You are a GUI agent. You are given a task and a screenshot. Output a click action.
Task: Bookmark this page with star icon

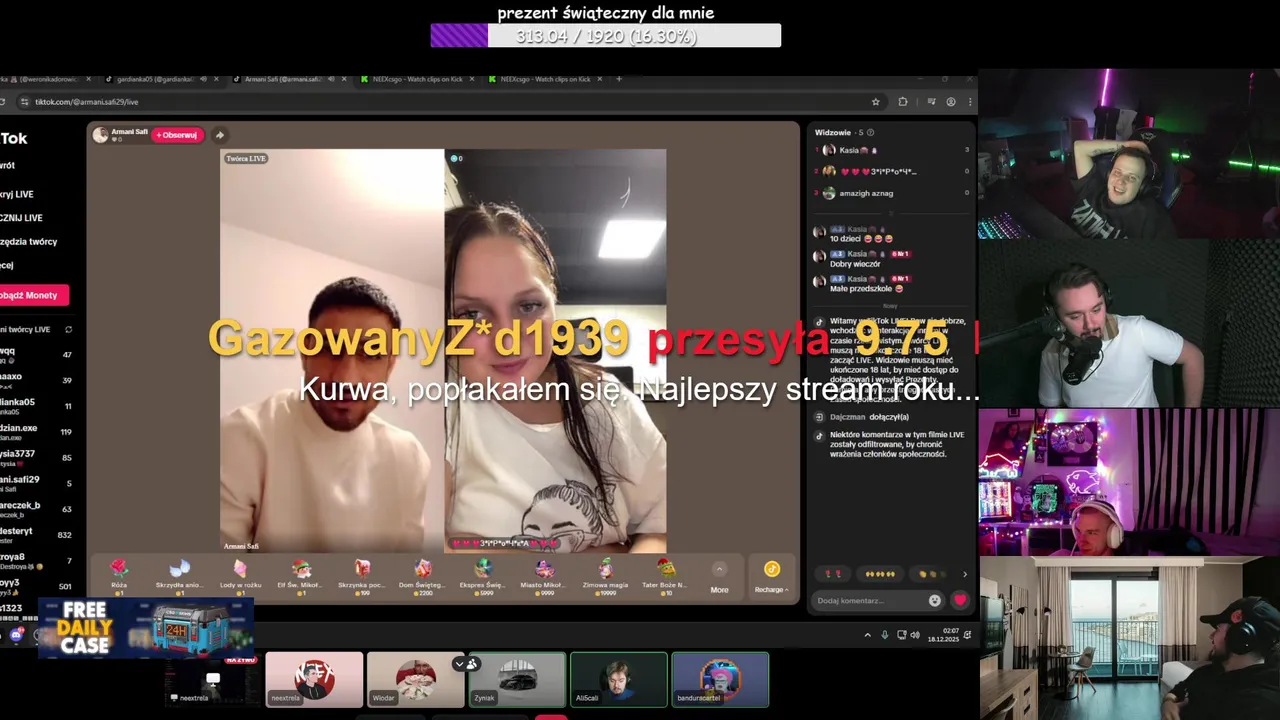pos(876,102)
